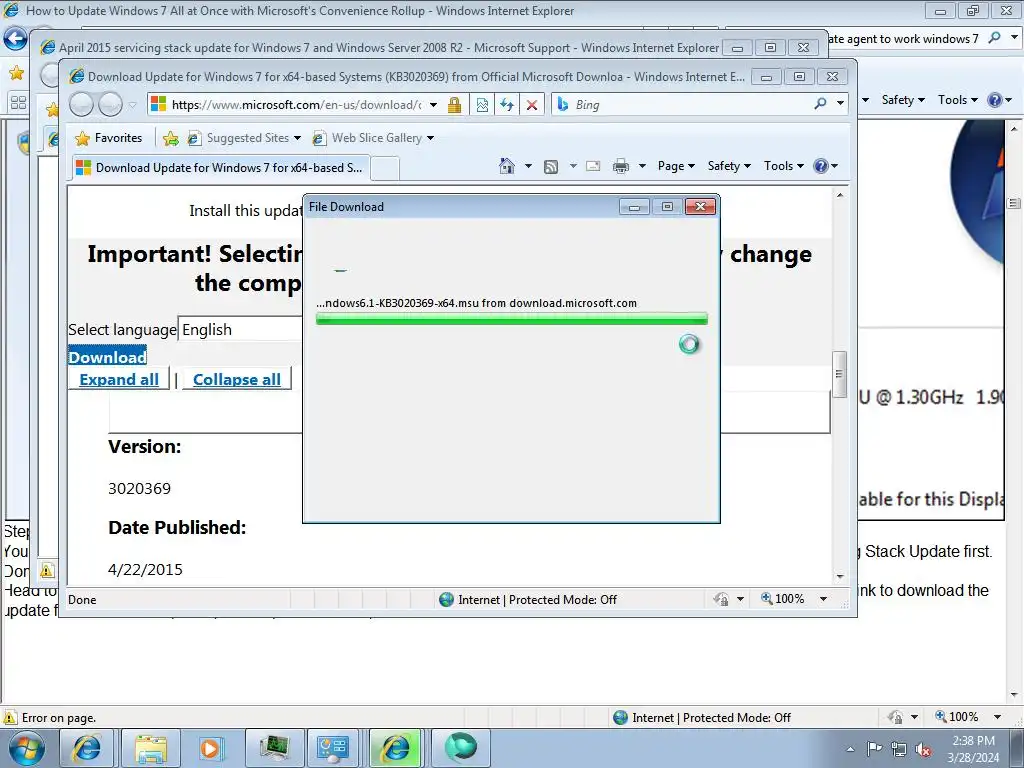
Task: Click the security lock icon in the address bar
Action: pos(455,104)
